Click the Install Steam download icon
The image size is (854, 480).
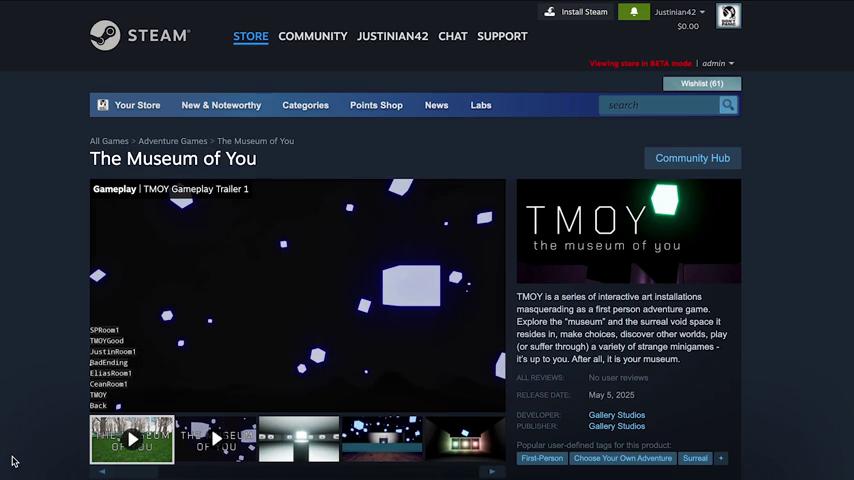point(550,11)
